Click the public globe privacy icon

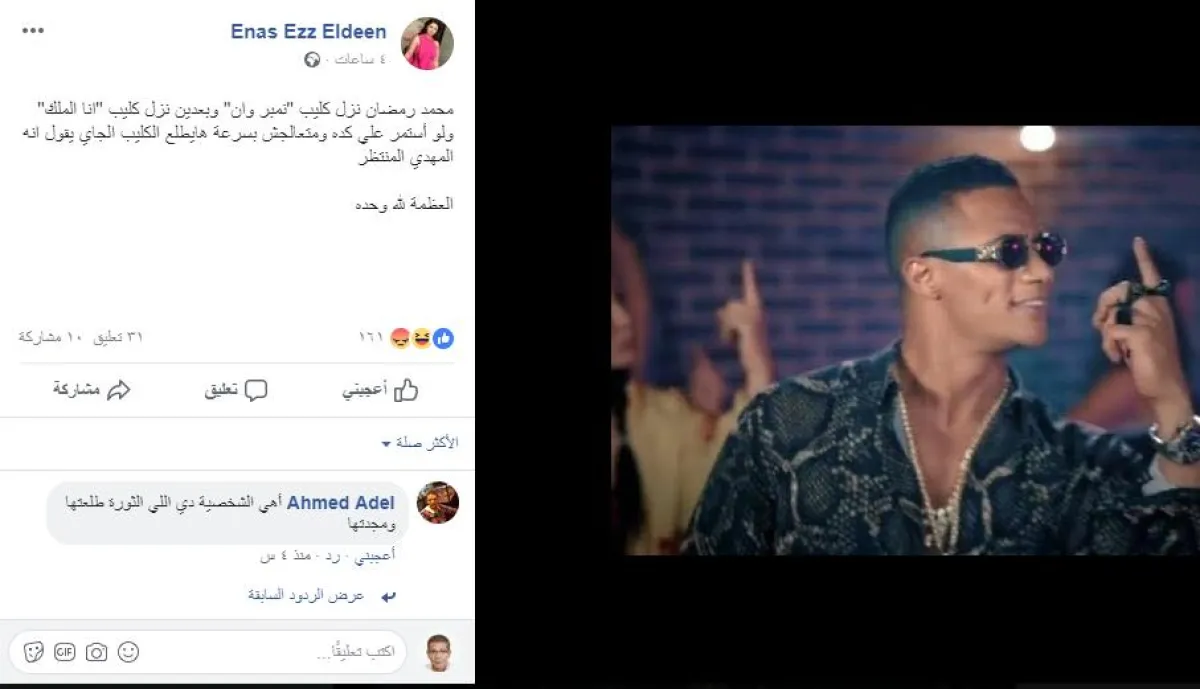tap(313, 60)
